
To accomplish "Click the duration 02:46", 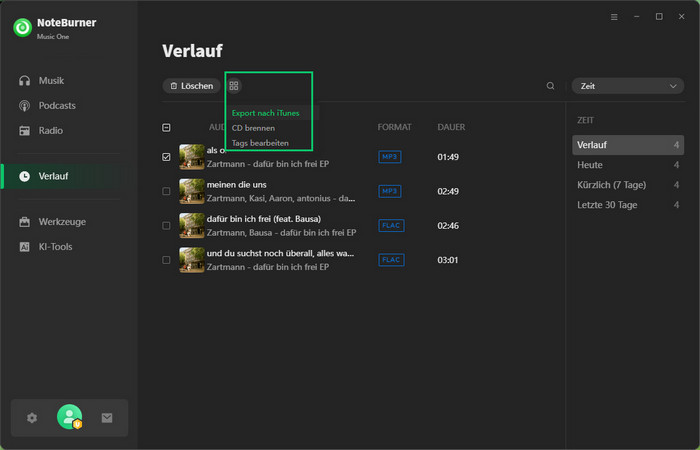I will (448, 226).
